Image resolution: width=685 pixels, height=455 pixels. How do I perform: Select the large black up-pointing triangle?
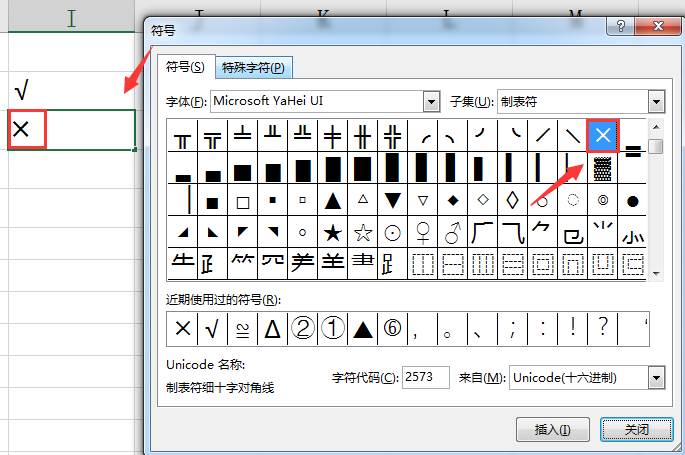tap(332, 200)
